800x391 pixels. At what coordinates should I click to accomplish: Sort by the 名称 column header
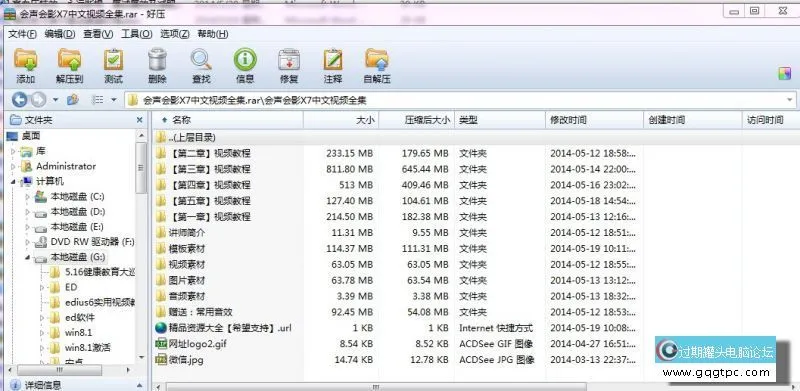point(227,120)
